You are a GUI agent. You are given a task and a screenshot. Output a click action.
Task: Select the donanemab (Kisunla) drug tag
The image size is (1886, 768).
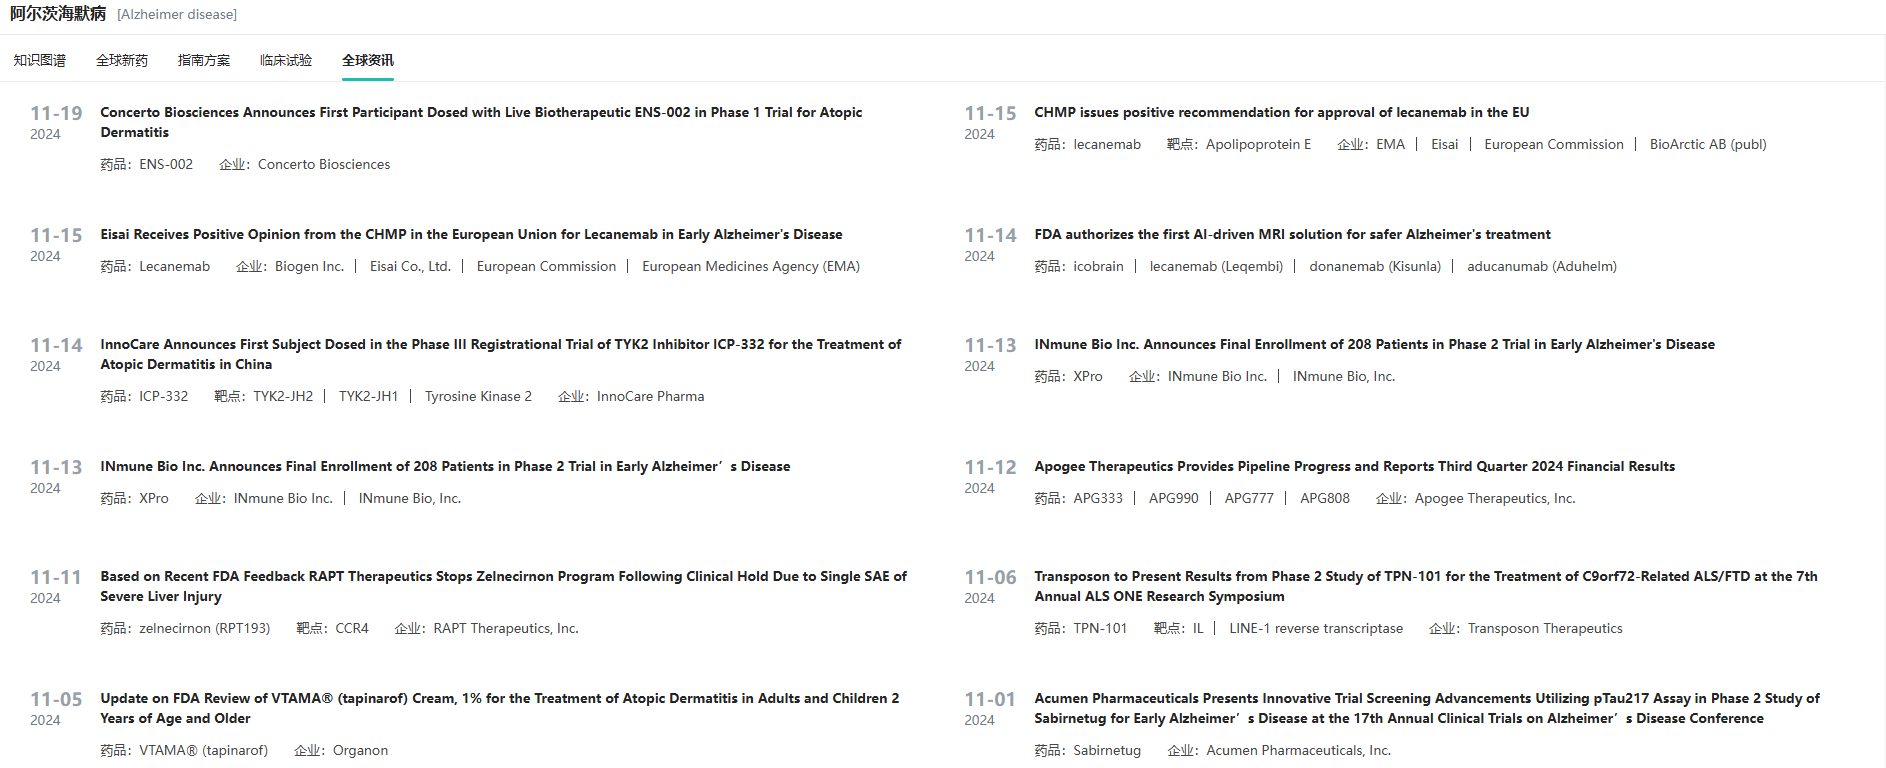pyautogui.click(x=1375, y=267)
